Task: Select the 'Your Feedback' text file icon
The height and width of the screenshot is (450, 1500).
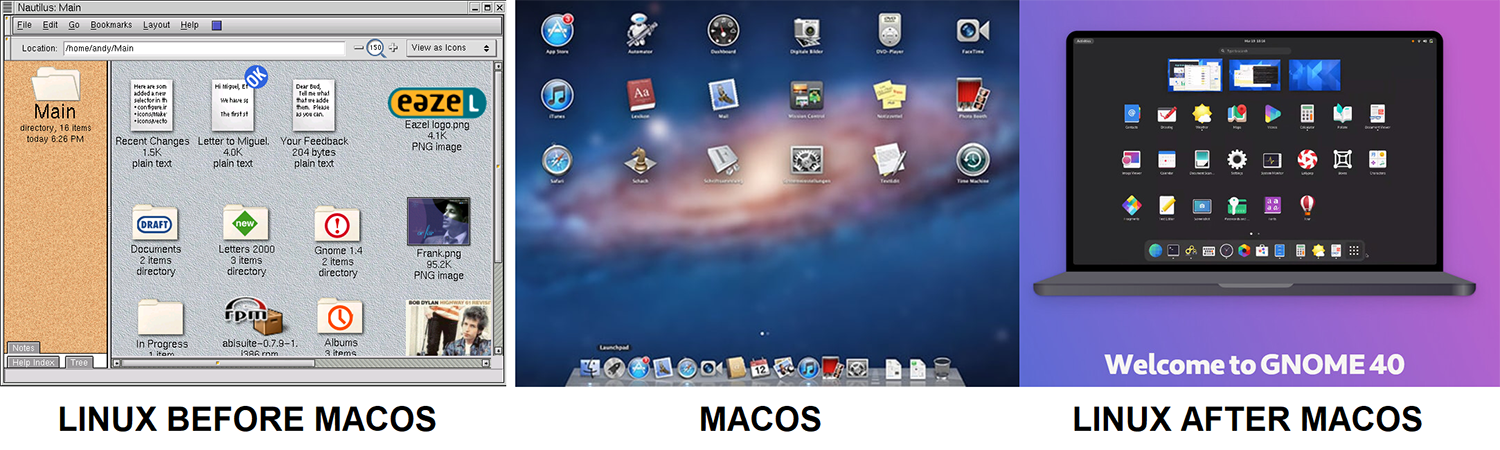Action: coord(313,105)
